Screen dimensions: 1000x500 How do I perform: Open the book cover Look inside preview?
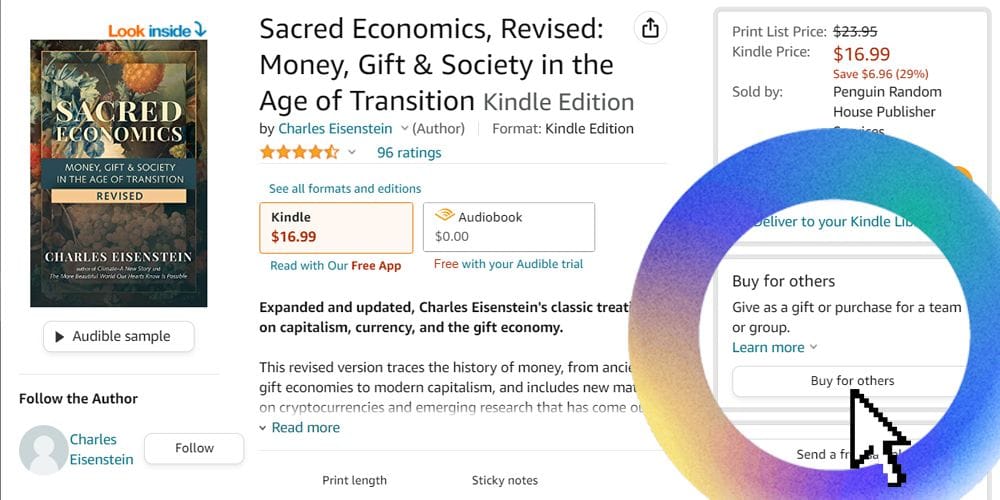coord(119,173)
